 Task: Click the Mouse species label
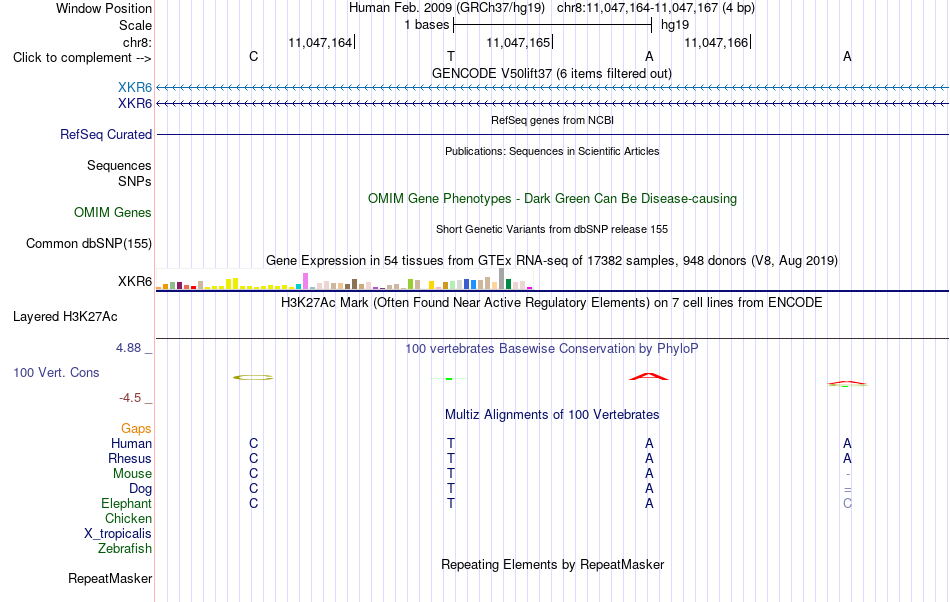point(132,474)
